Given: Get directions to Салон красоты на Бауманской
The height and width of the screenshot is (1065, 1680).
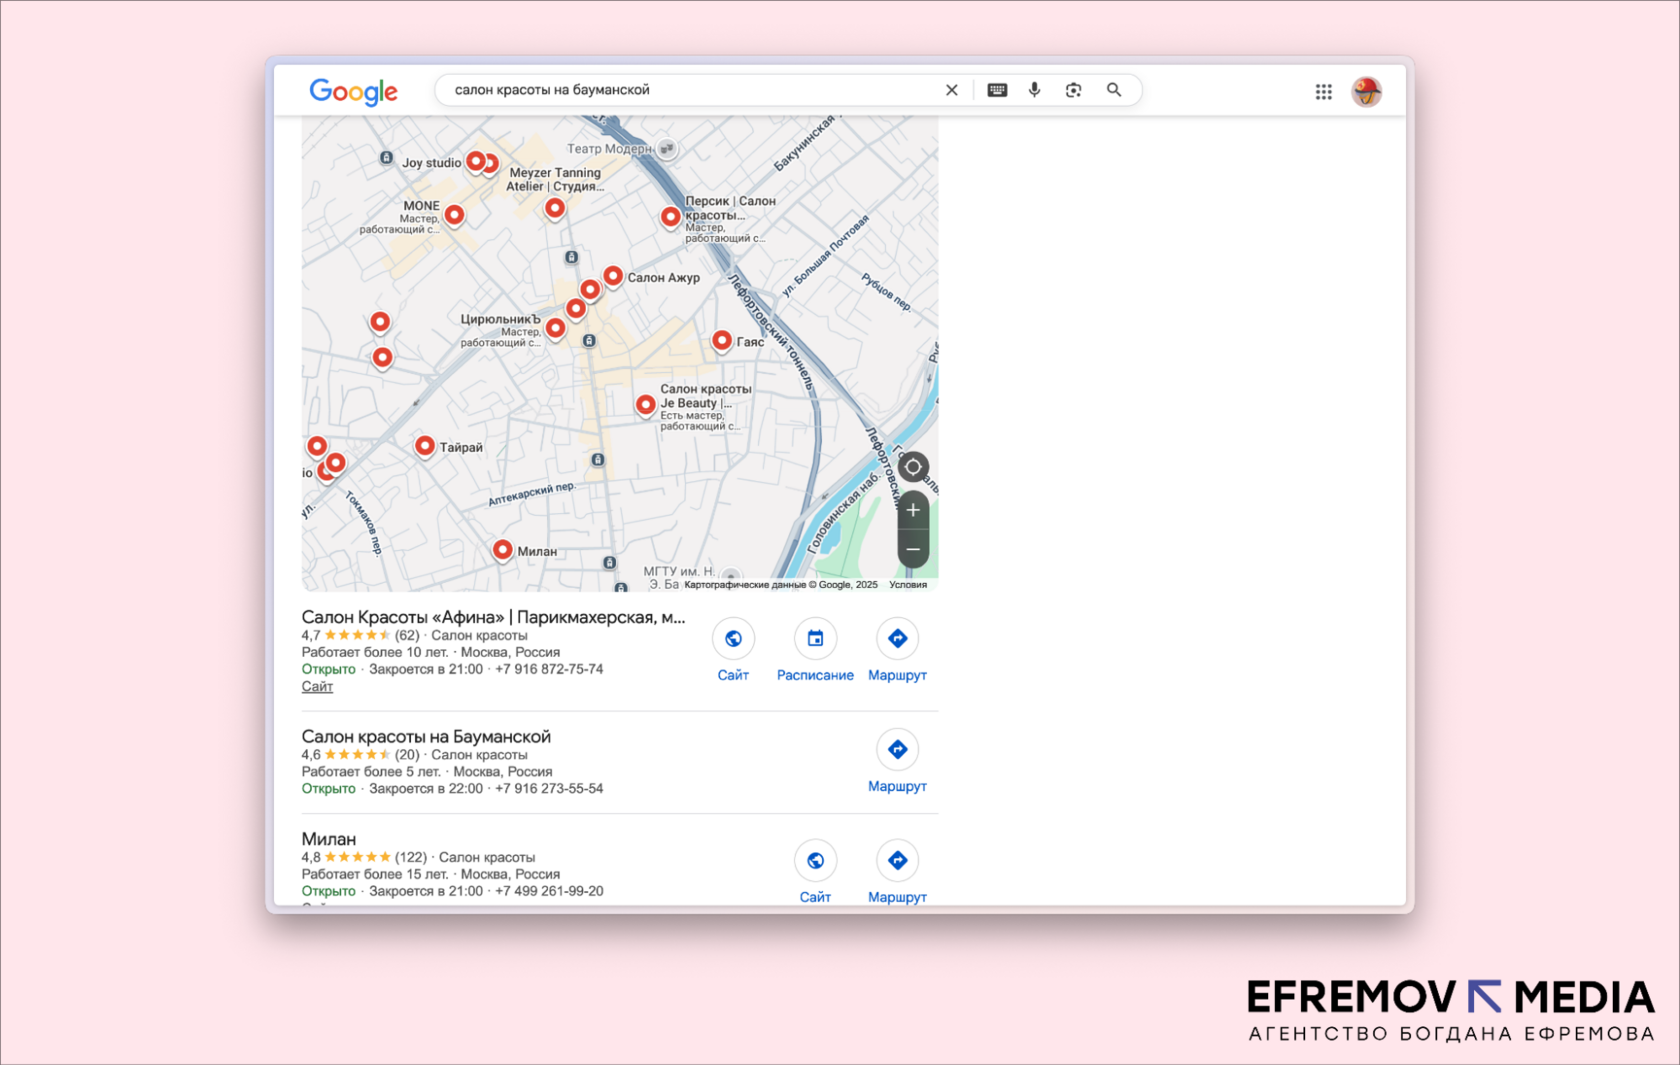Looking at the screenshot, I should (x=897, y=750).
